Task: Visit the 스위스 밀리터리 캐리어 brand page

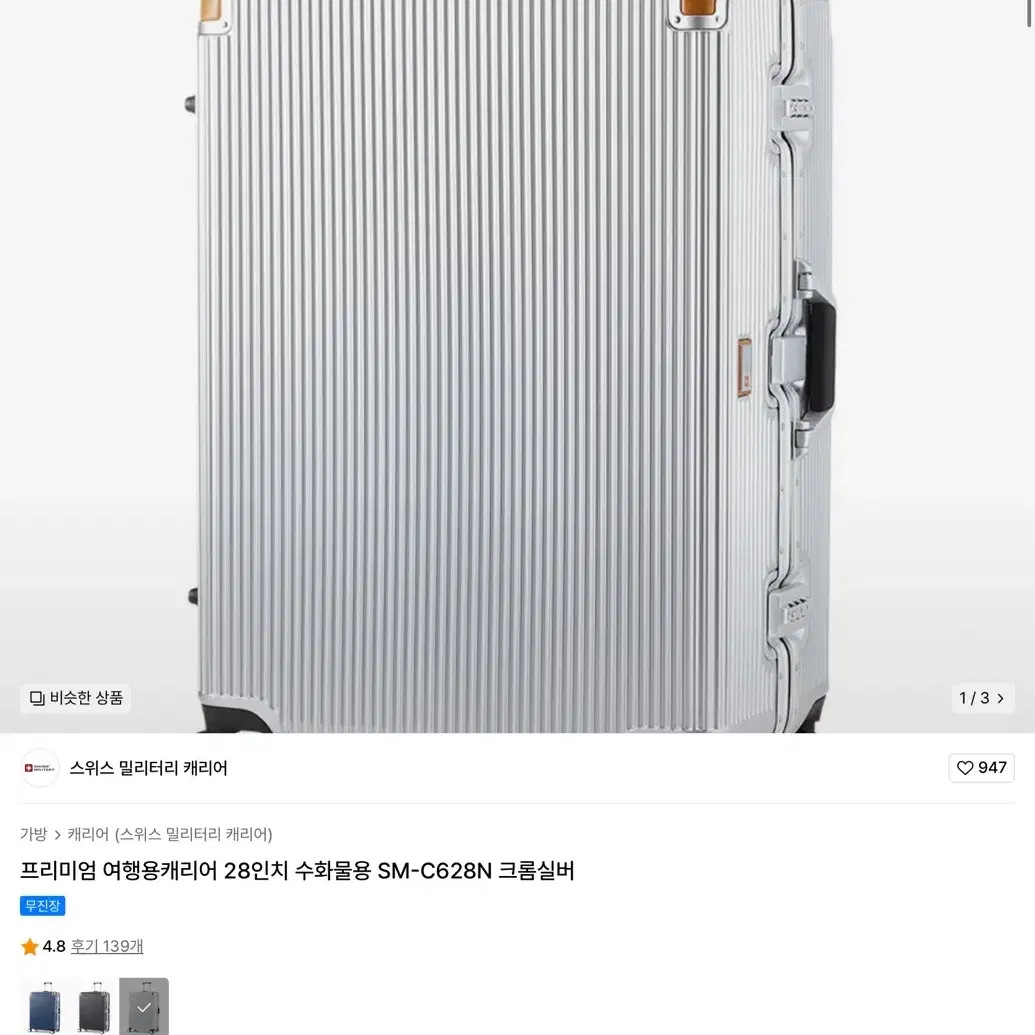Action: [x=149, y=768]
